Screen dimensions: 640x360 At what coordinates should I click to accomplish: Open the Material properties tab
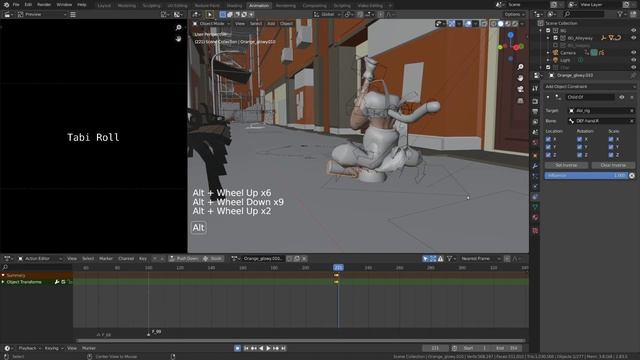(535, 218)
